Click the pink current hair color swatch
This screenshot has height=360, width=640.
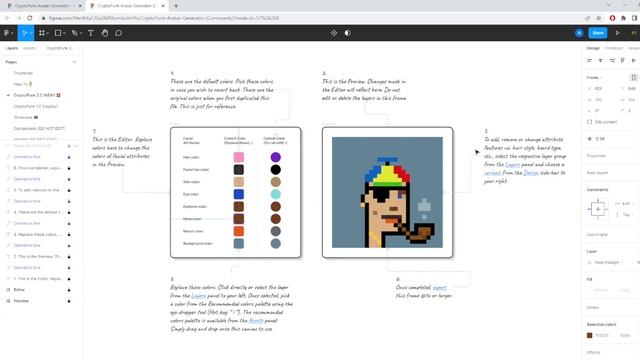click(x=239, y=157)
